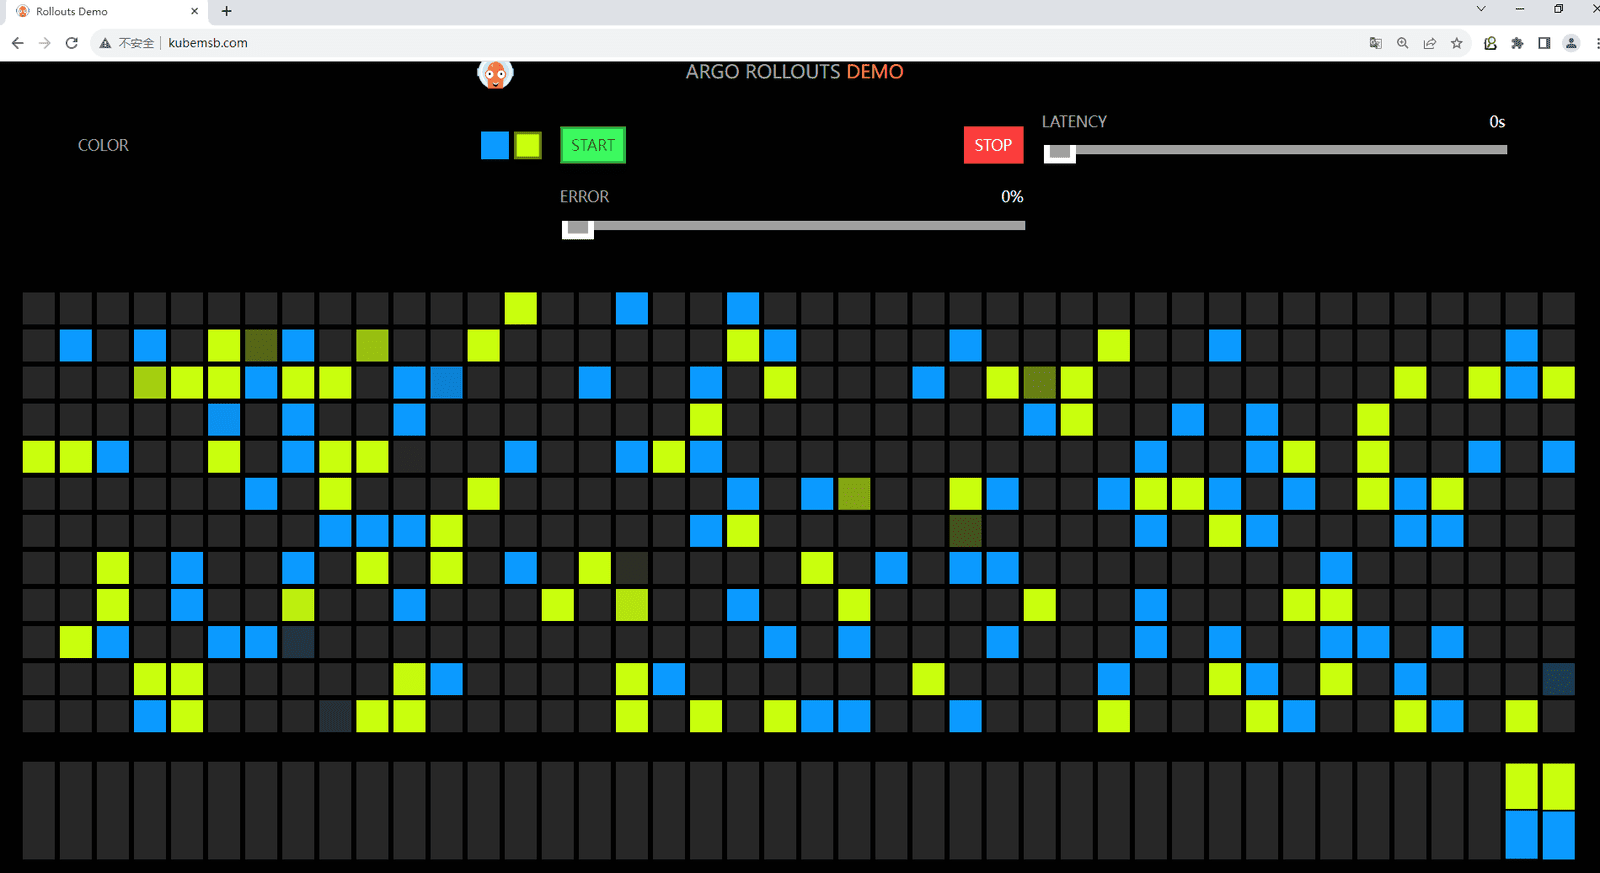The width and height of the screenshot is (1600, 873).
Task: Select the blue color swatch
Action: click(x=495, y=145)
